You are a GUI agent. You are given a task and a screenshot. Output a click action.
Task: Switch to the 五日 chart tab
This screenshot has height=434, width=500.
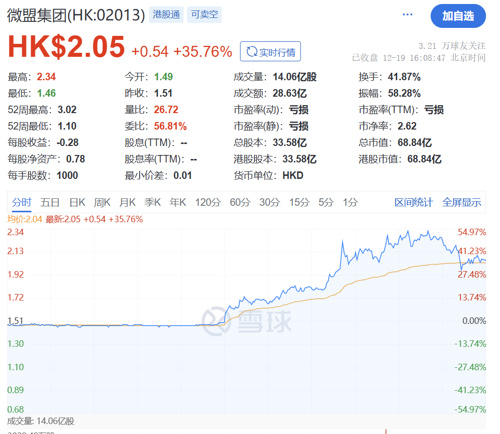pyautogui.click(x=50, y=202)
